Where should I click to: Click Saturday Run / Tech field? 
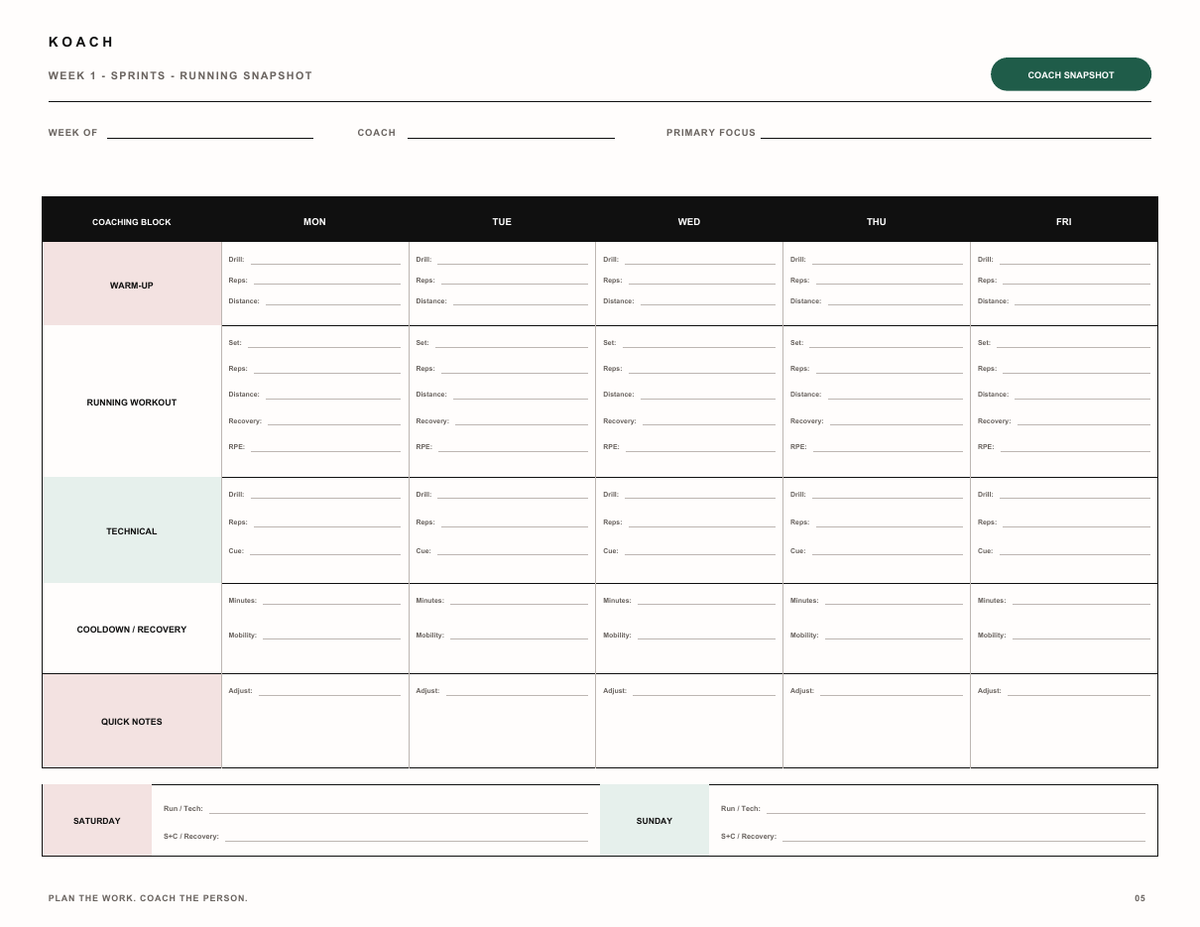[x=398, y=808]
